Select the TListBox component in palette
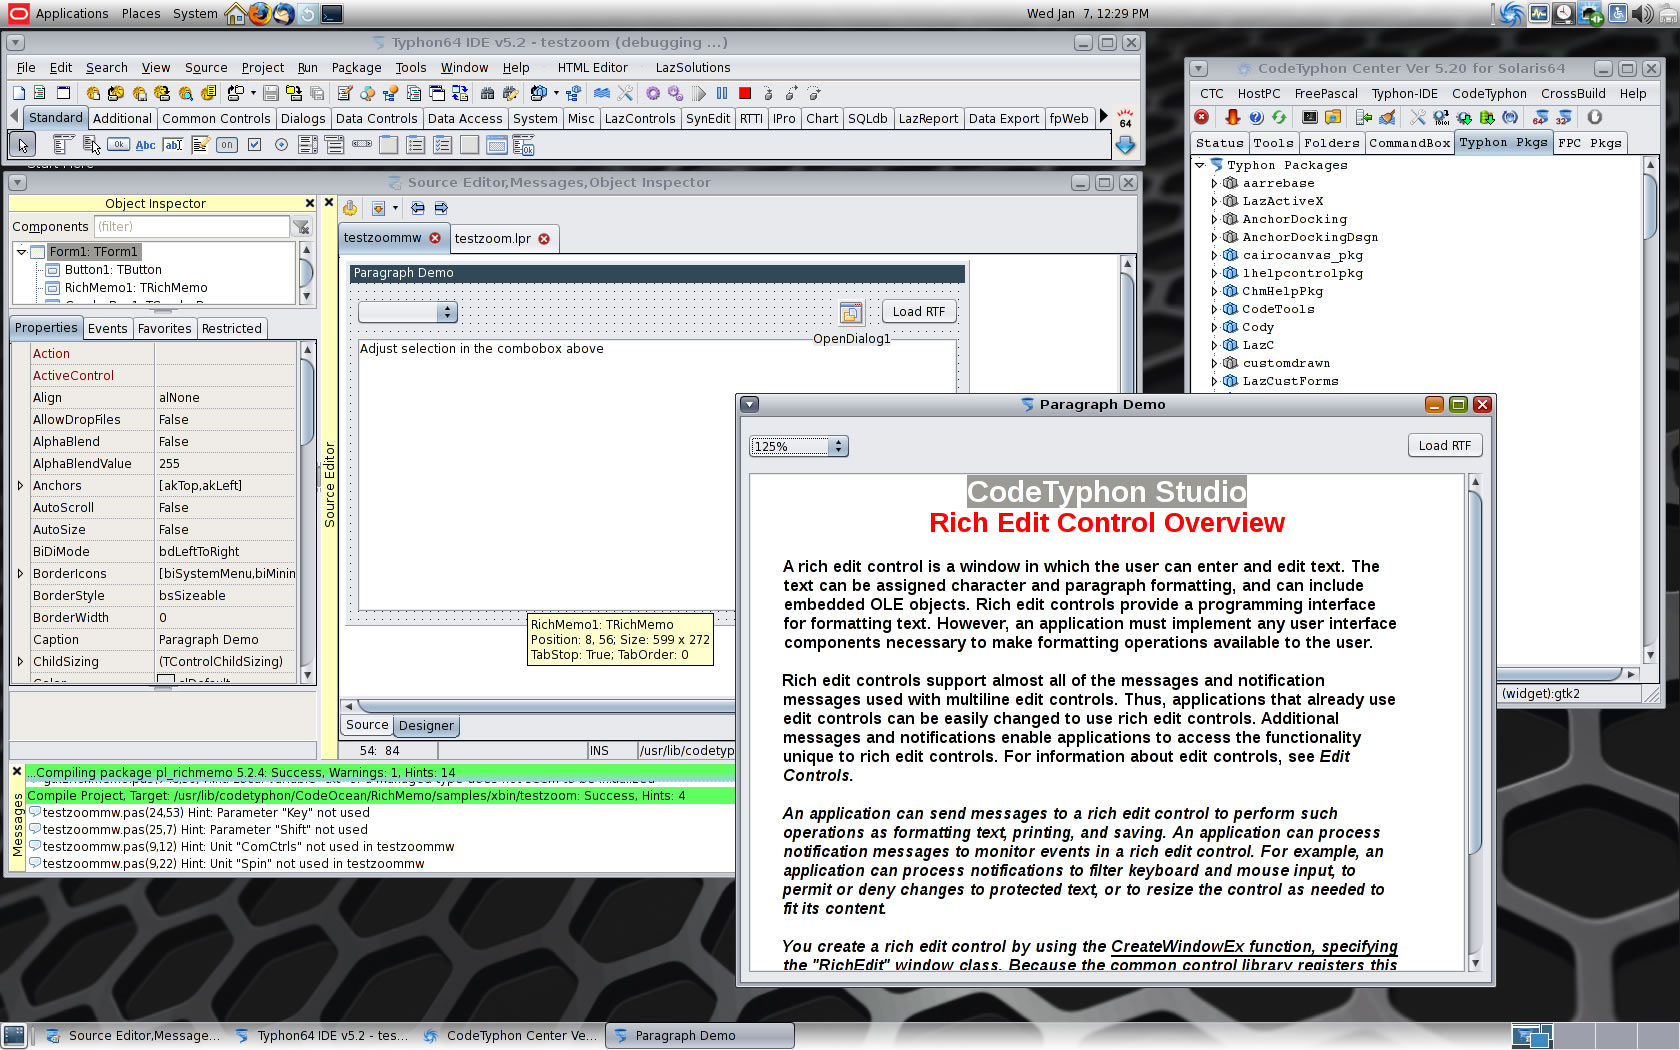Viewport: 1680px width, 1050px height. [x=307, y=145]
